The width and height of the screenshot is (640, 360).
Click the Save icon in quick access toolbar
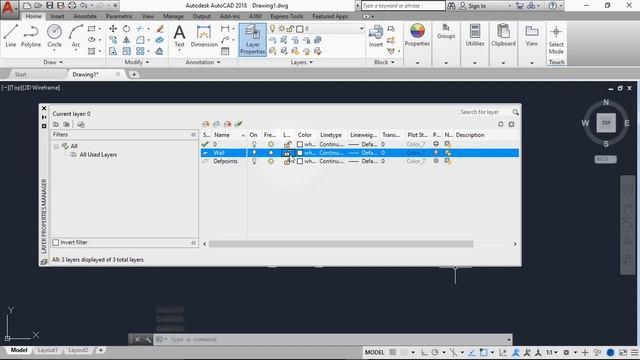[49, 6]
